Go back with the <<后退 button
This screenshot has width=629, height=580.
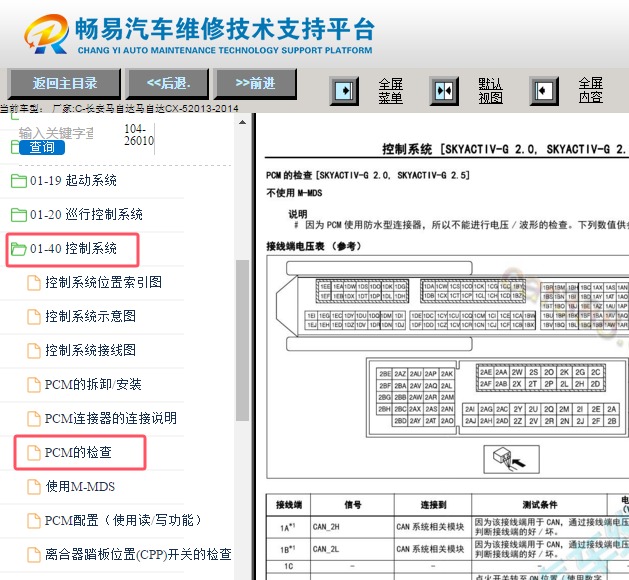click(168, 83)
